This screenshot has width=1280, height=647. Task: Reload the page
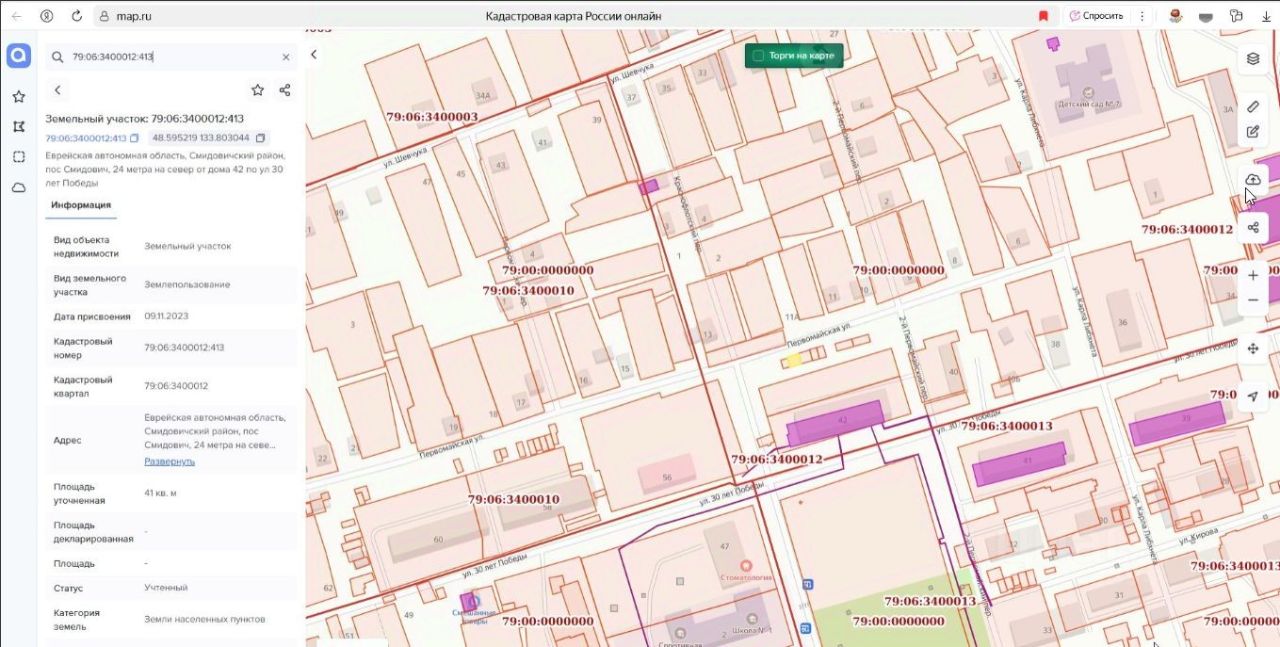pyautogui.click(x=77, y=16)
